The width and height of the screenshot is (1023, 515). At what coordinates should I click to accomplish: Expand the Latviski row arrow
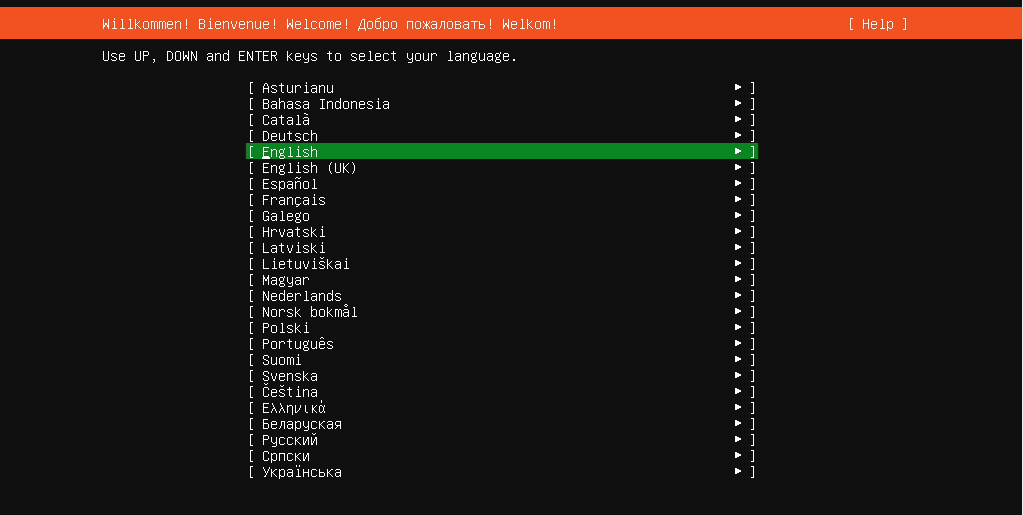coord(738,248)
